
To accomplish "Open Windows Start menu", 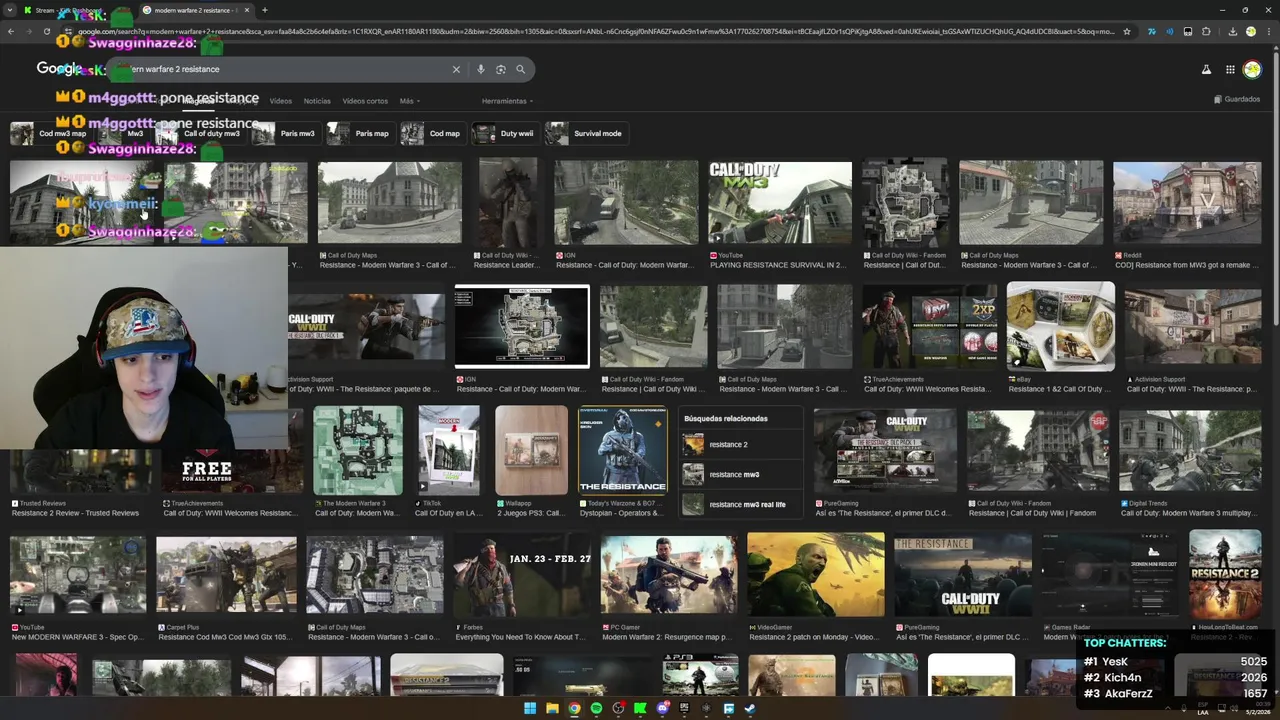I will coord(530,709).
